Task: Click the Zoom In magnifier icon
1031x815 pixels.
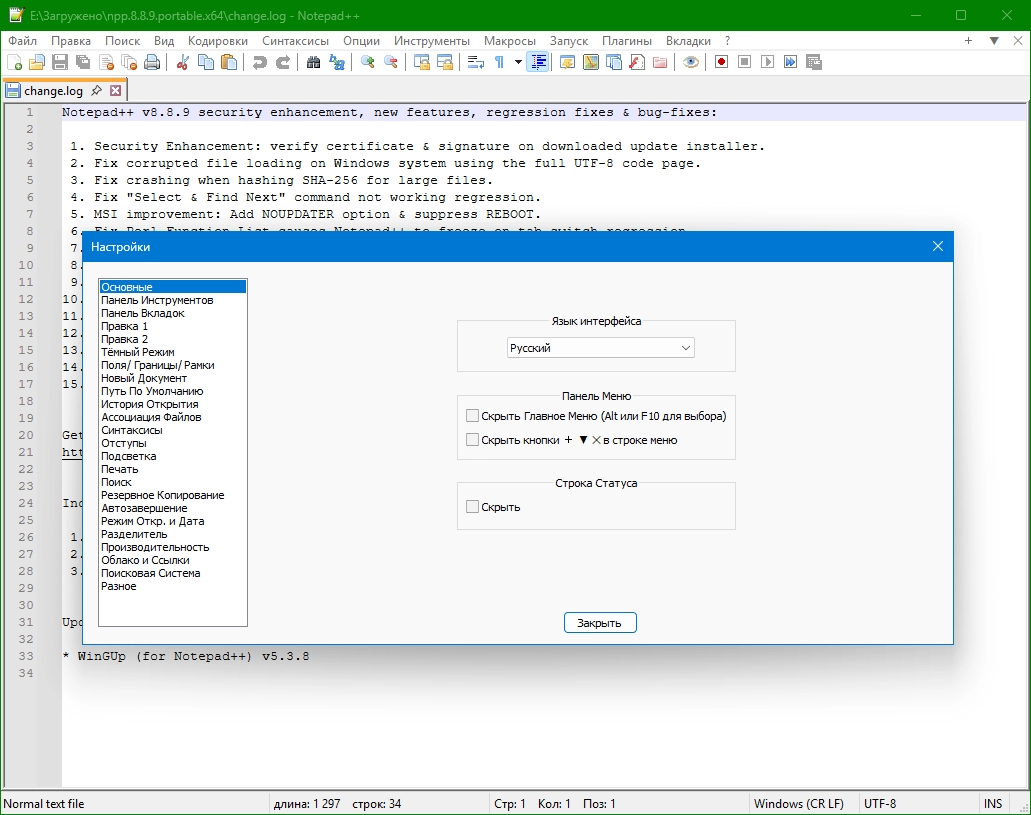Action: pyautogui.click(x=368, y=62)
